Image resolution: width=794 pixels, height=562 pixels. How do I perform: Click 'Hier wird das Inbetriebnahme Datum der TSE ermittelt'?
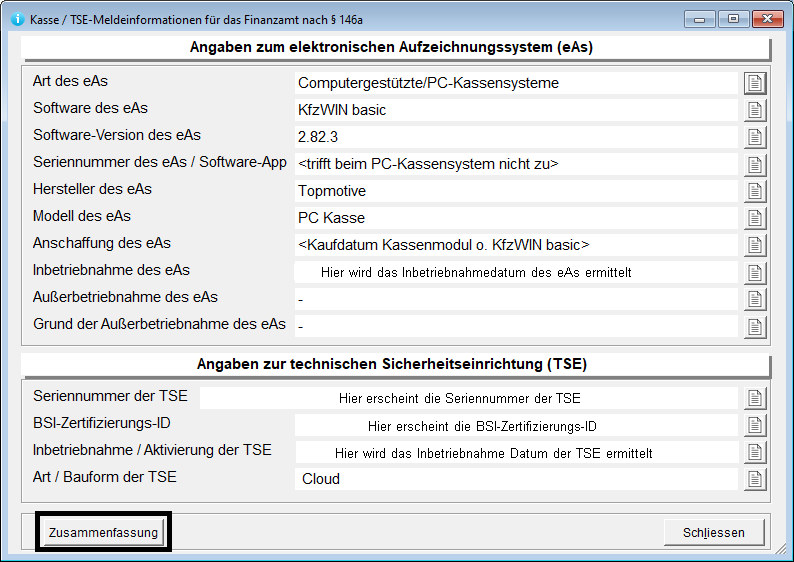coord(516,452)
